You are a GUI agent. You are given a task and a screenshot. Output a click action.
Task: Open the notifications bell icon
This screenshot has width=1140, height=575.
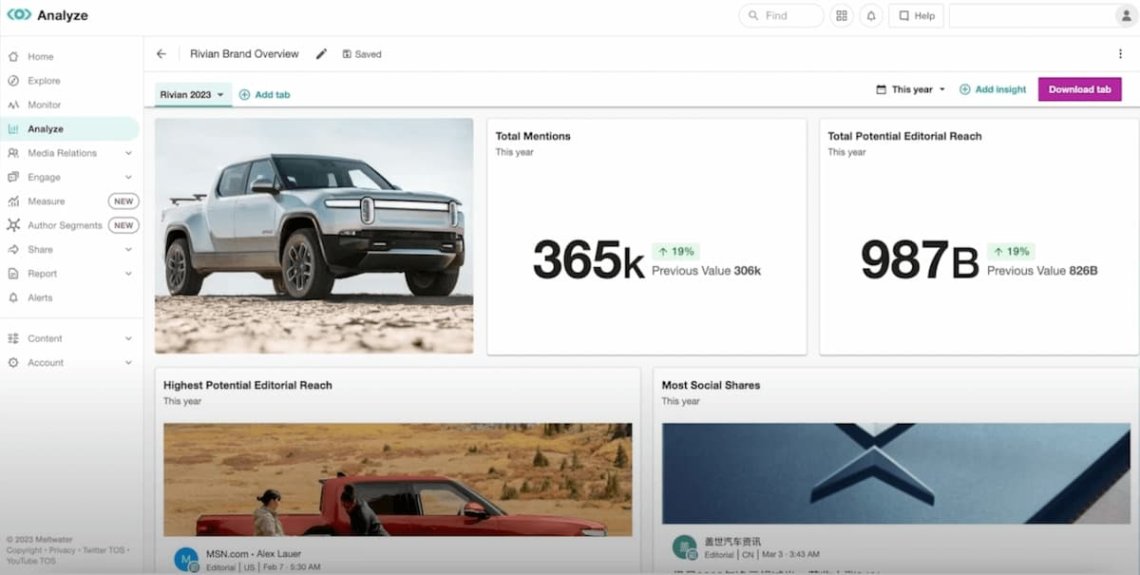[x=870, y=16]
